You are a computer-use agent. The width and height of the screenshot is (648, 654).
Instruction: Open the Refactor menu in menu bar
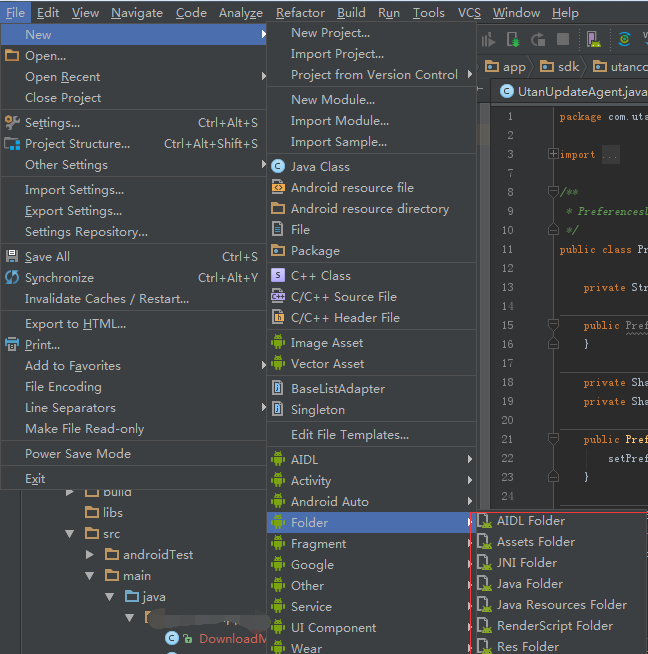click(300, 13)
